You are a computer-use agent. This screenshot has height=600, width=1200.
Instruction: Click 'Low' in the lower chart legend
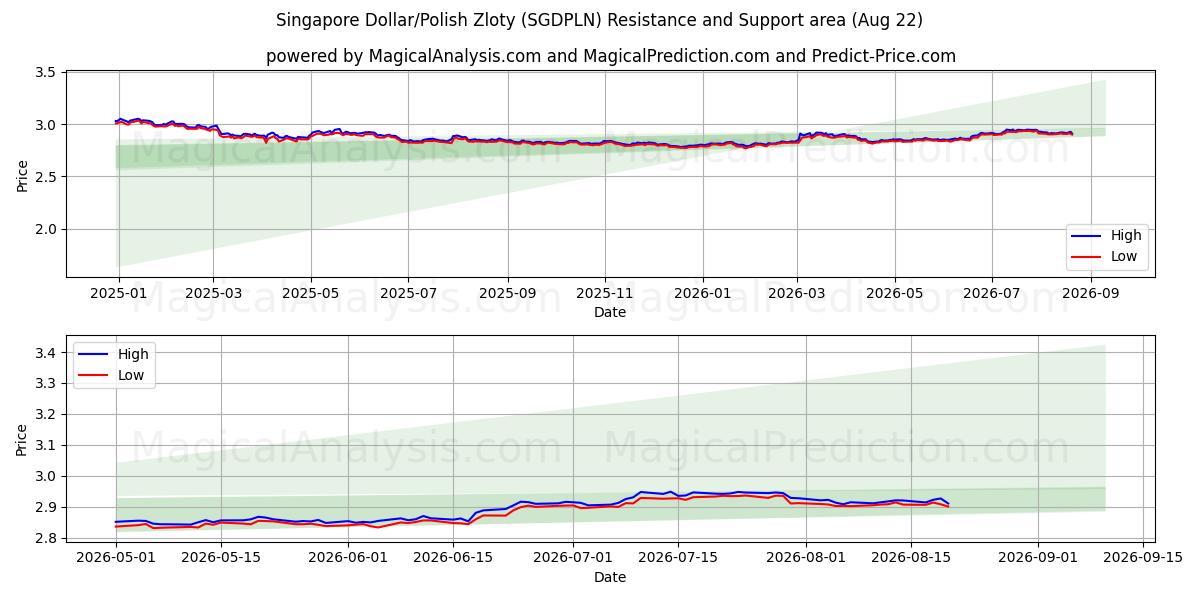132,375
